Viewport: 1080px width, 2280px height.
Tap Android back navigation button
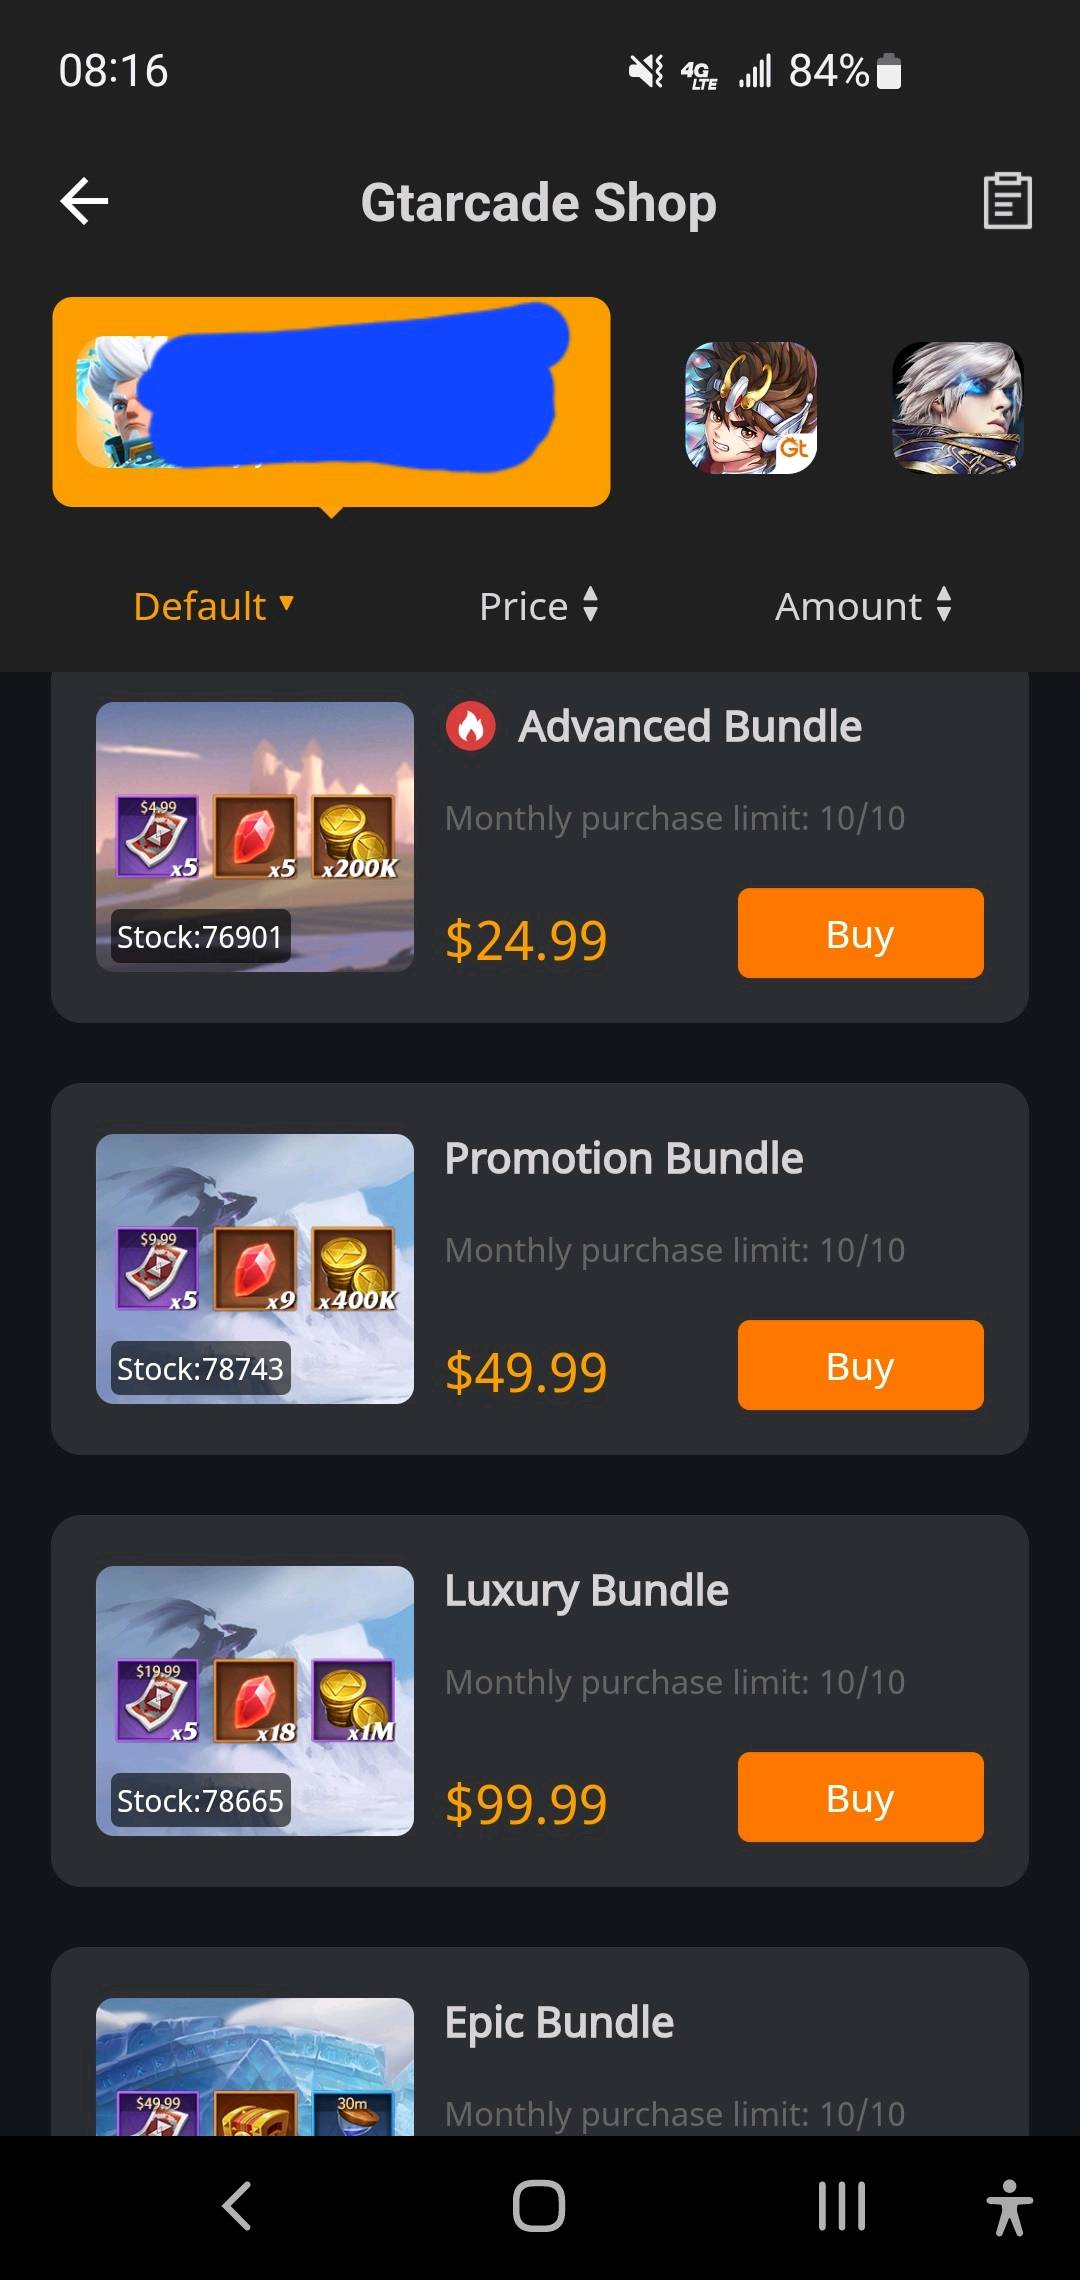(236, 2206)
